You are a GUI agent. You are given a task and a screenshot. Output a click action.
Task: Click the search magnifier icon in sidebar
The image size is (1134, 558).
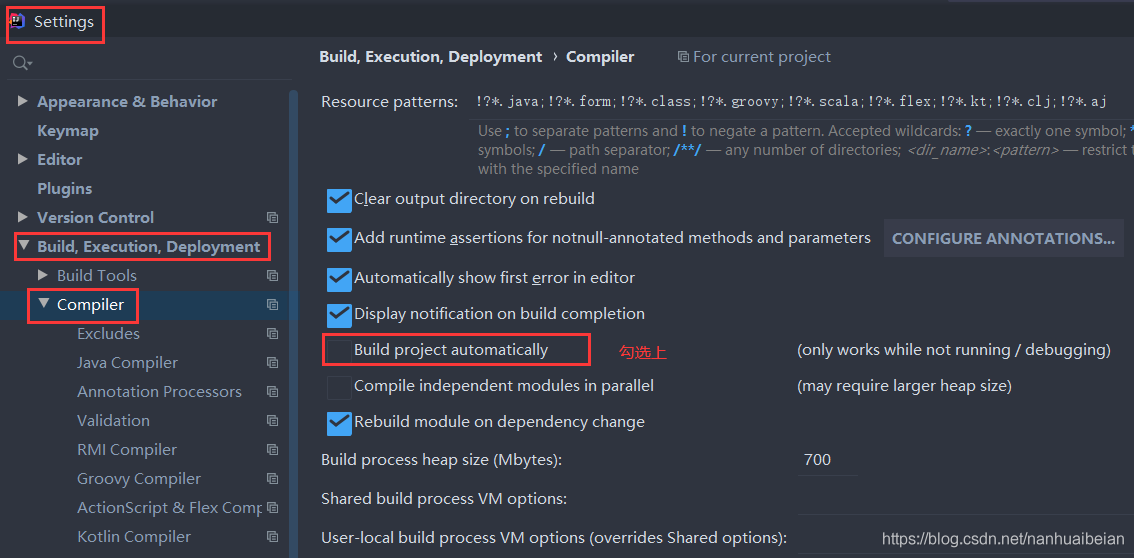[20, 63]
